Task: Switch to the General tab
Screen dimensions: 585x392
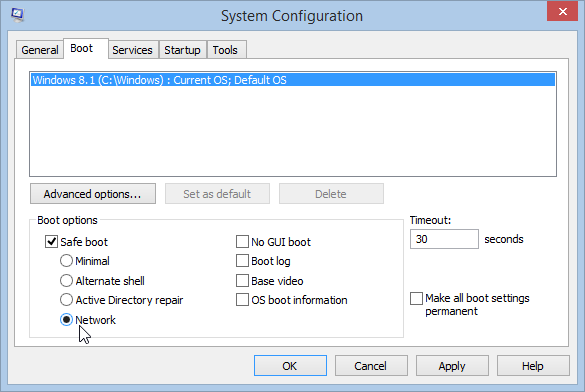Action: tap(40, 50)
